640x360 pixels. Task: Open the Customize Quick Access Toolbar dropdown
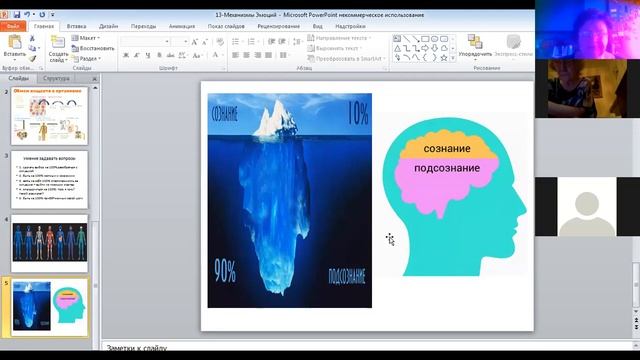point(52,15)
